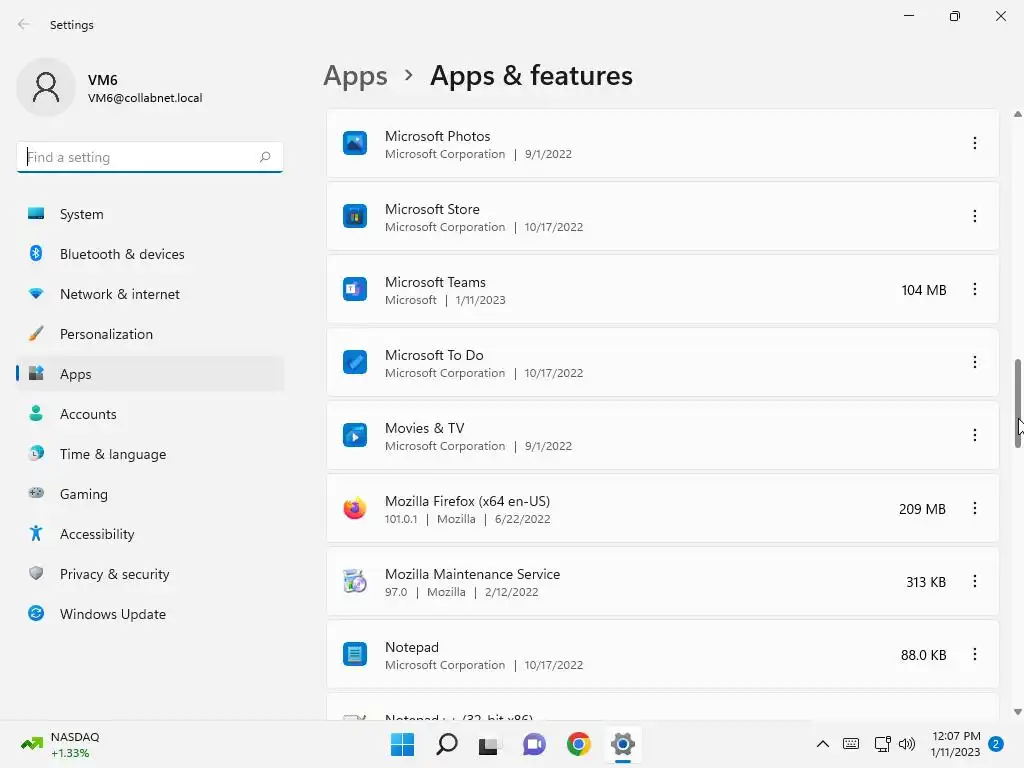Click the Microsoft To Do app icon

click(355, 362)
